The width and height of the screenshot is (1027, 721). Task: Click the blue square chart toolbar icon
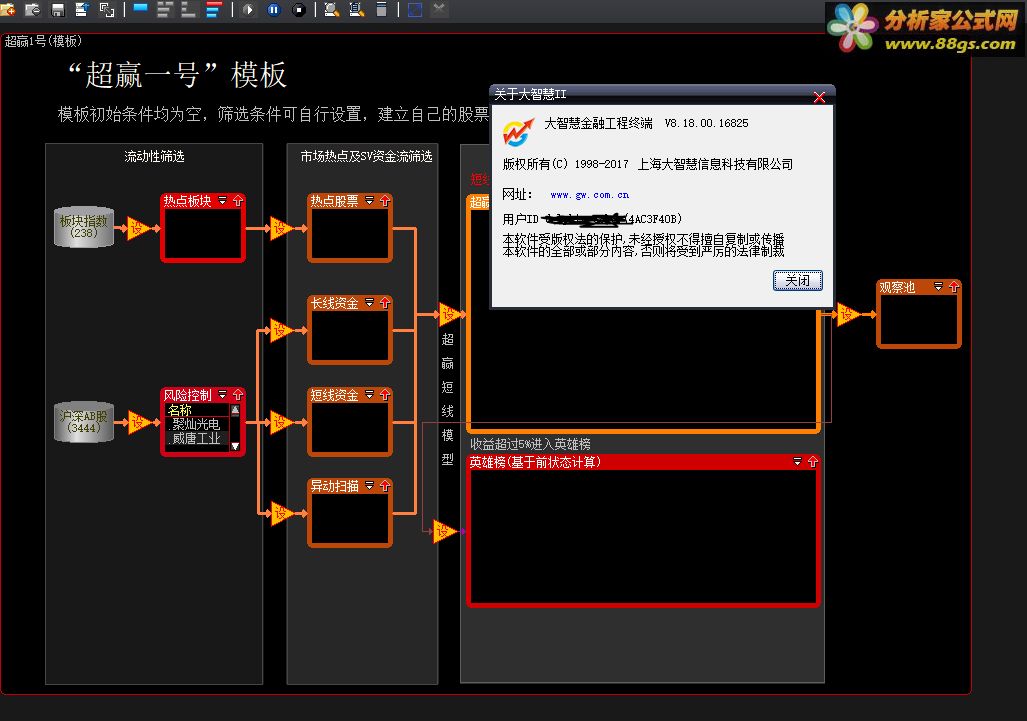[415, 9]
